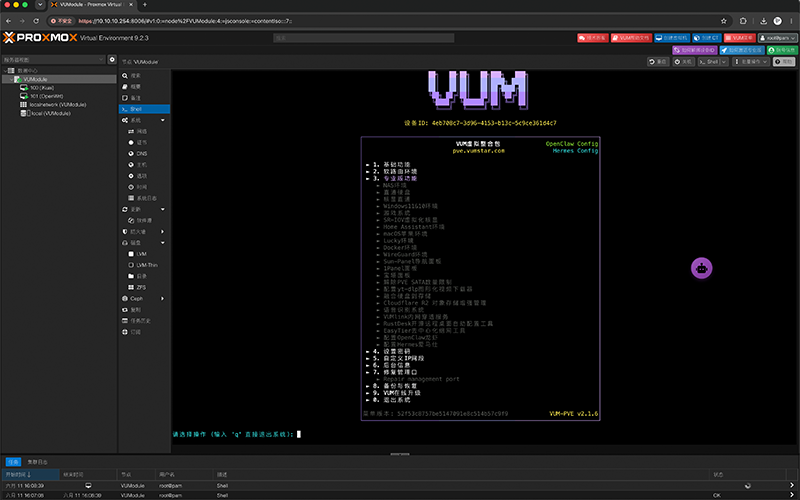Expand first Shell task row arrow
Viewport: 800px width, 500px height.
tap(792, 486)
